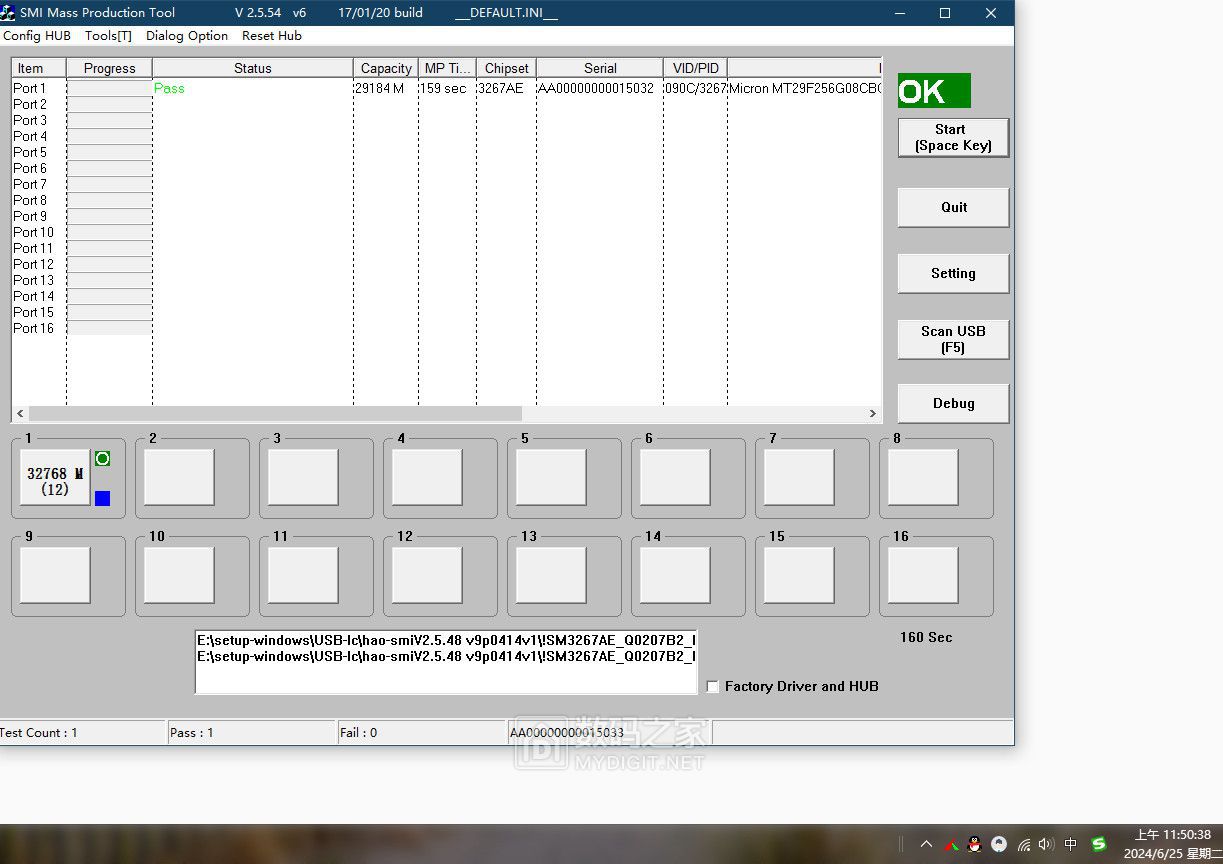Screen dimensions: 1223x864
Task: Click the green pass indicator in slot 1
Action: pyautogui.click(x=102, y=459)
